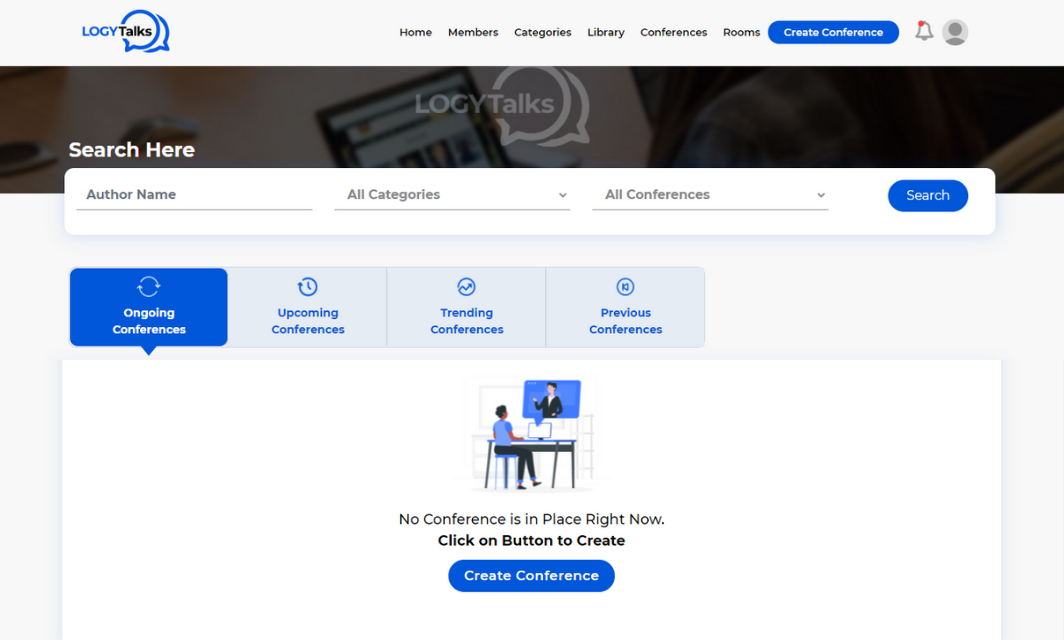Switch to Trending Conferences tab

tap(466, 307)
